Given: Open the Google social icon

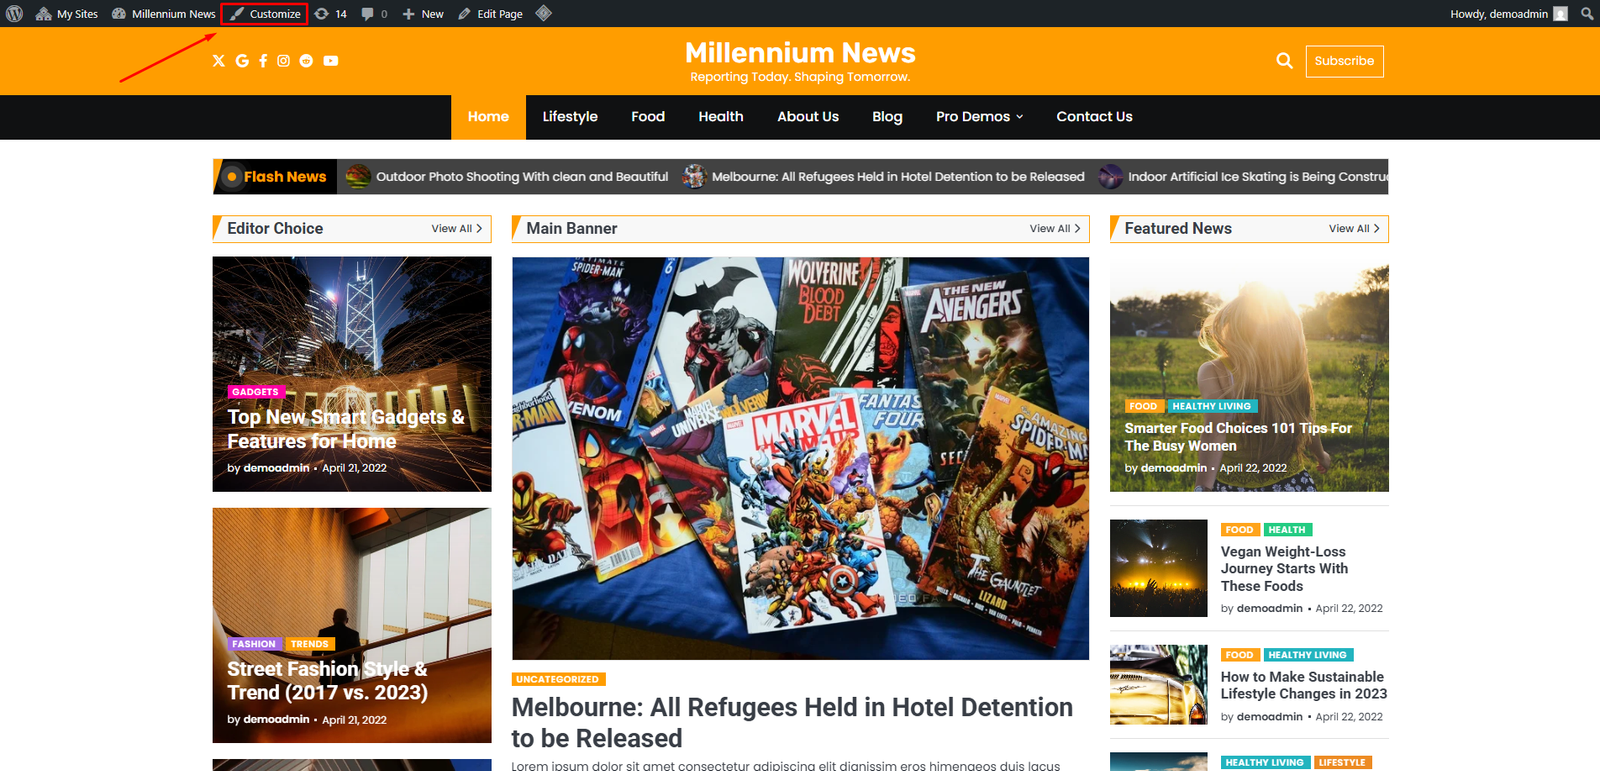Looking at the screenshot, I should [x=242, y=61].
